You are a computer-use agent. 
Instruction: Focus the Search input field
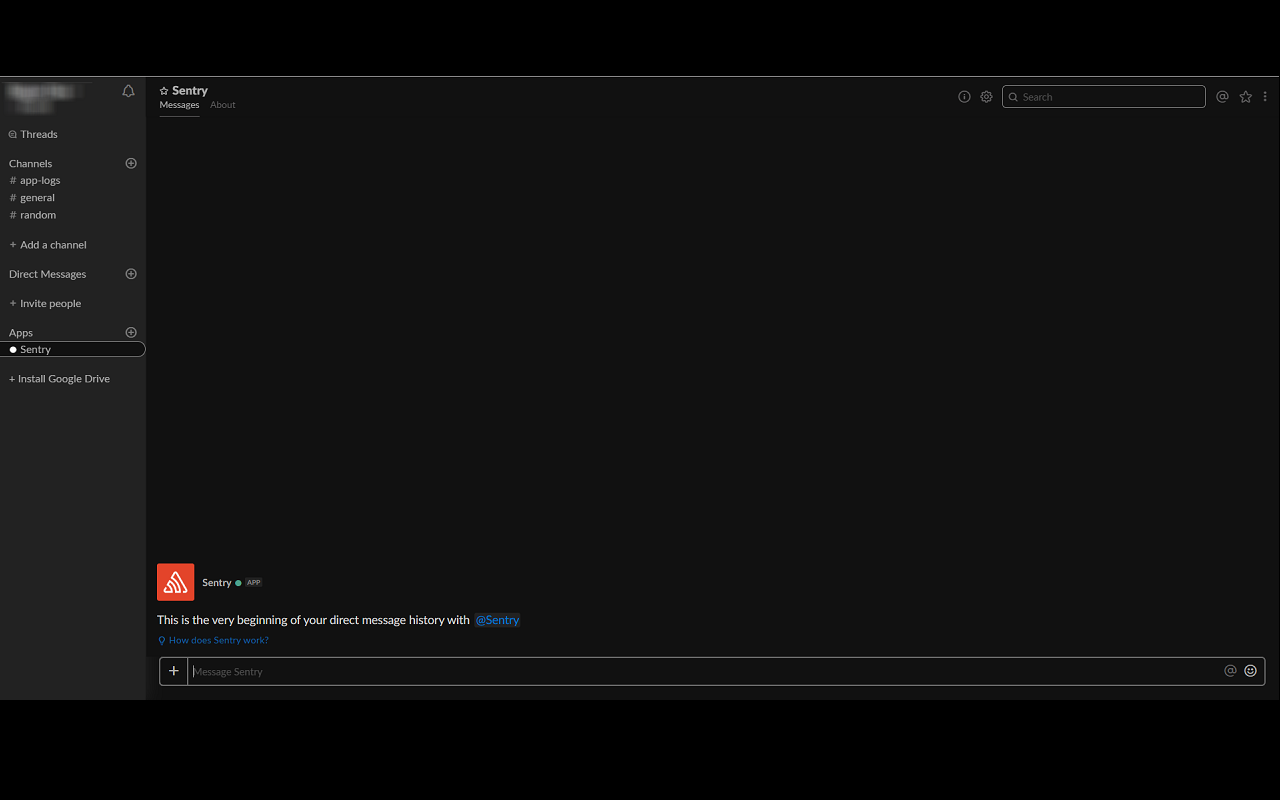pyautogui.click(x=1104, y=97)
